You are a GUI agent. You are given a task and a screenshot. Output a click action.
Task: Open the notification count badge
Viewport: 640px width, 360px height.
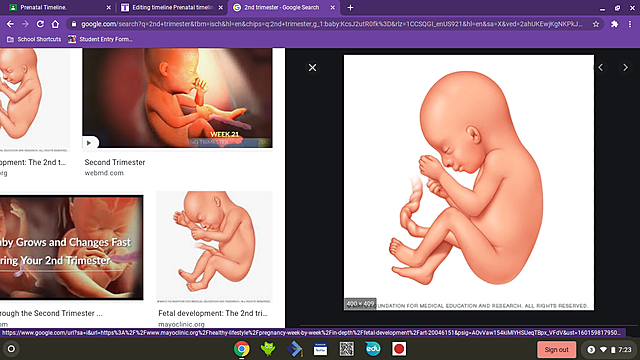(x=591, y=350)
